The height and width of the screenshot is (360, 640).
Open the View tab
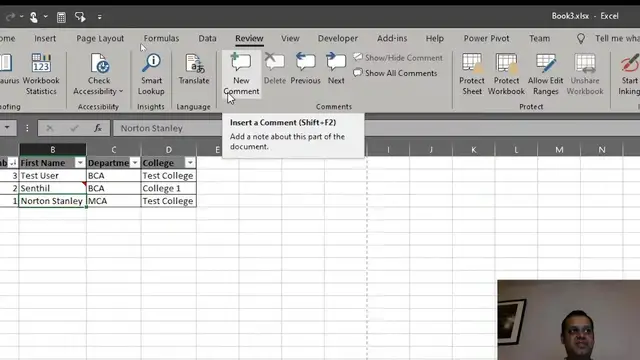(290, 38)
